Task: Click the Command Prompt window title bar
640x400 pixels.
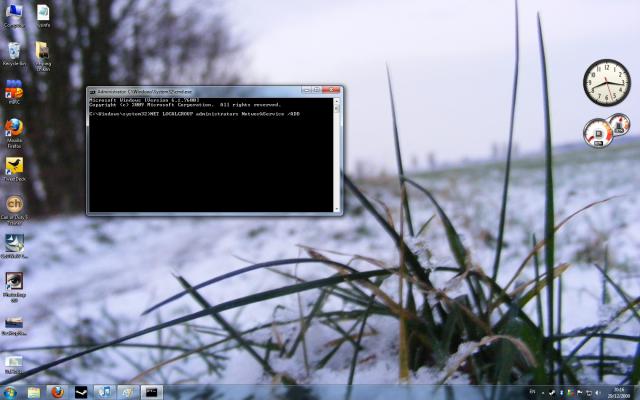Action: [200, 91]
